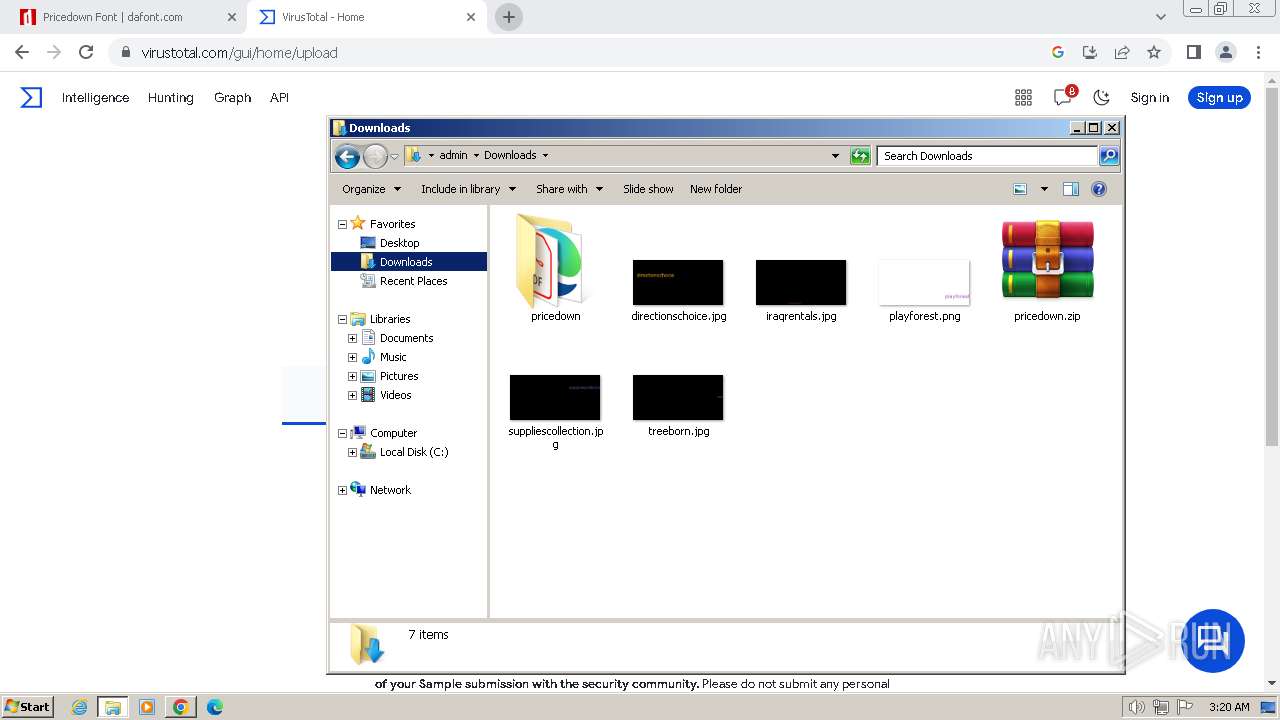The width and height of the screenshot is (1280, 720).
Task: Click the Search Downloads input box
Action: click(x=987, y=156)
